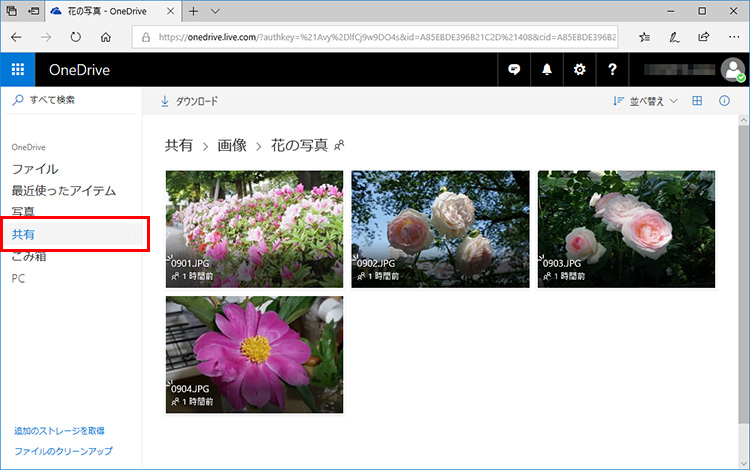750x470 pixels.
Task: Click the help question mark icon
Action: pos(612,69)
